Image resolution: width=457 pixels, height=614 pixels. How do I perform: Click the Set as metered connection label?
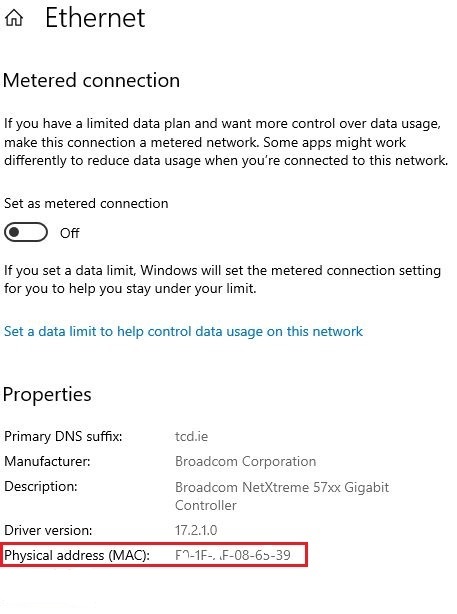(x=86, y=204)
